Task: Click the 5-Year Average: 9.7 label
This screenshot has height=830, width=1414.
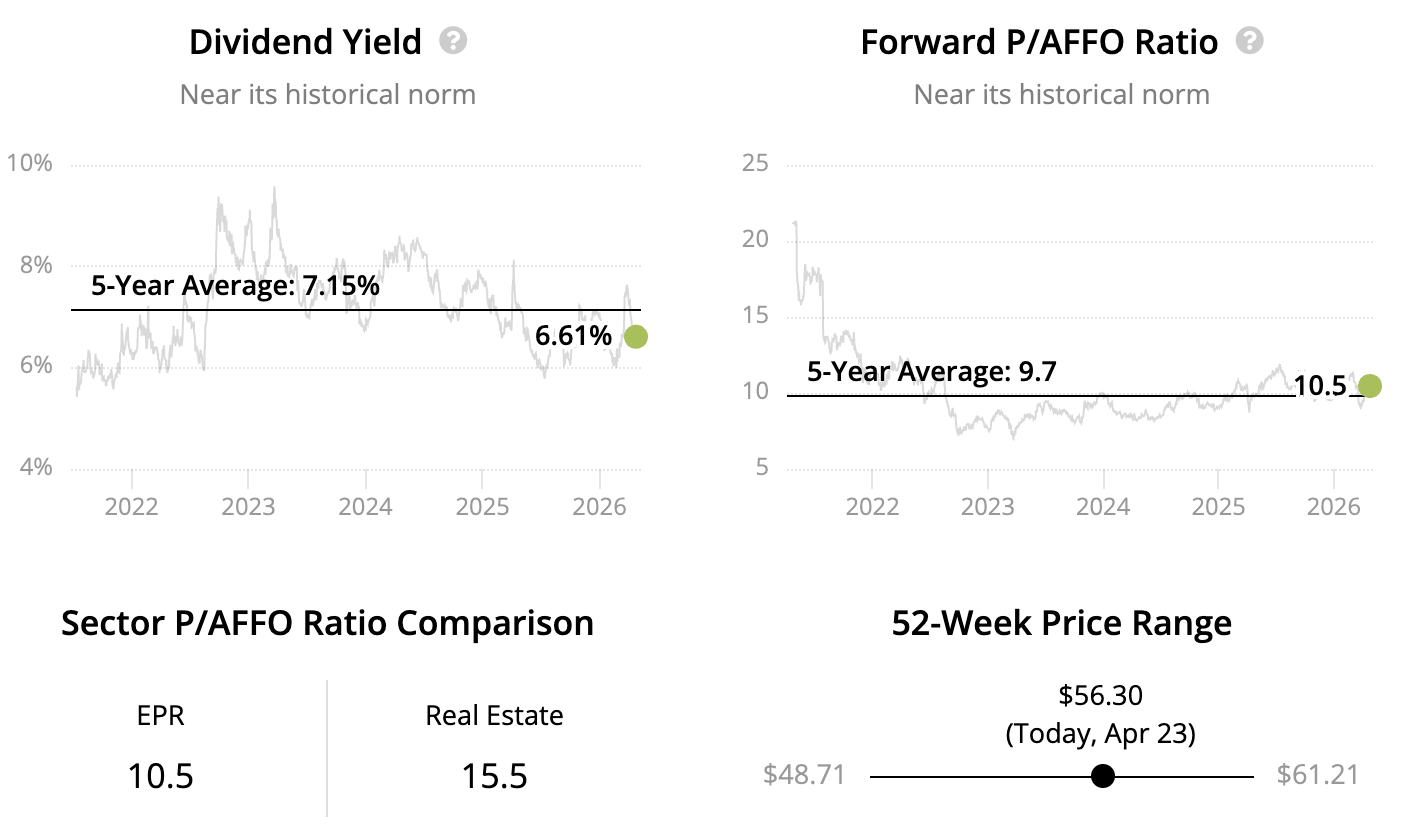Action: 932,372
